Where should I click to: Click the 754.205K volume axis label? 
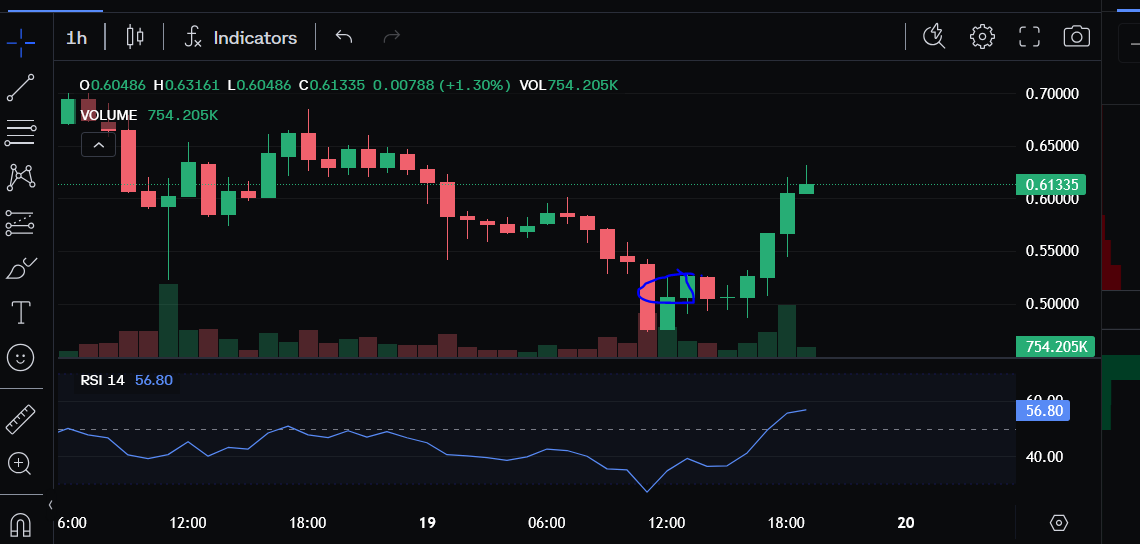coord(1055,347)
